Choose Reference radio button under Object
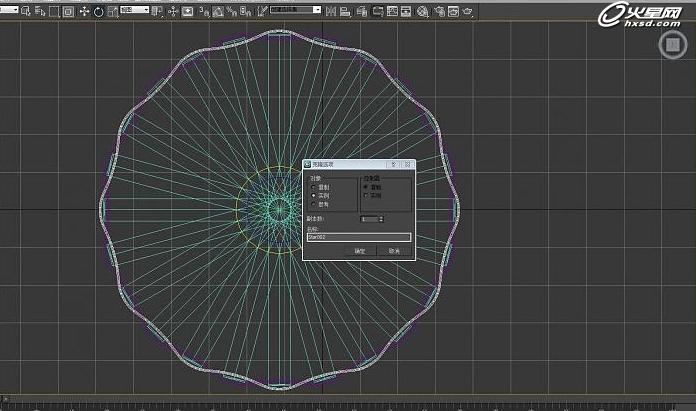 [x=314, y=203]
